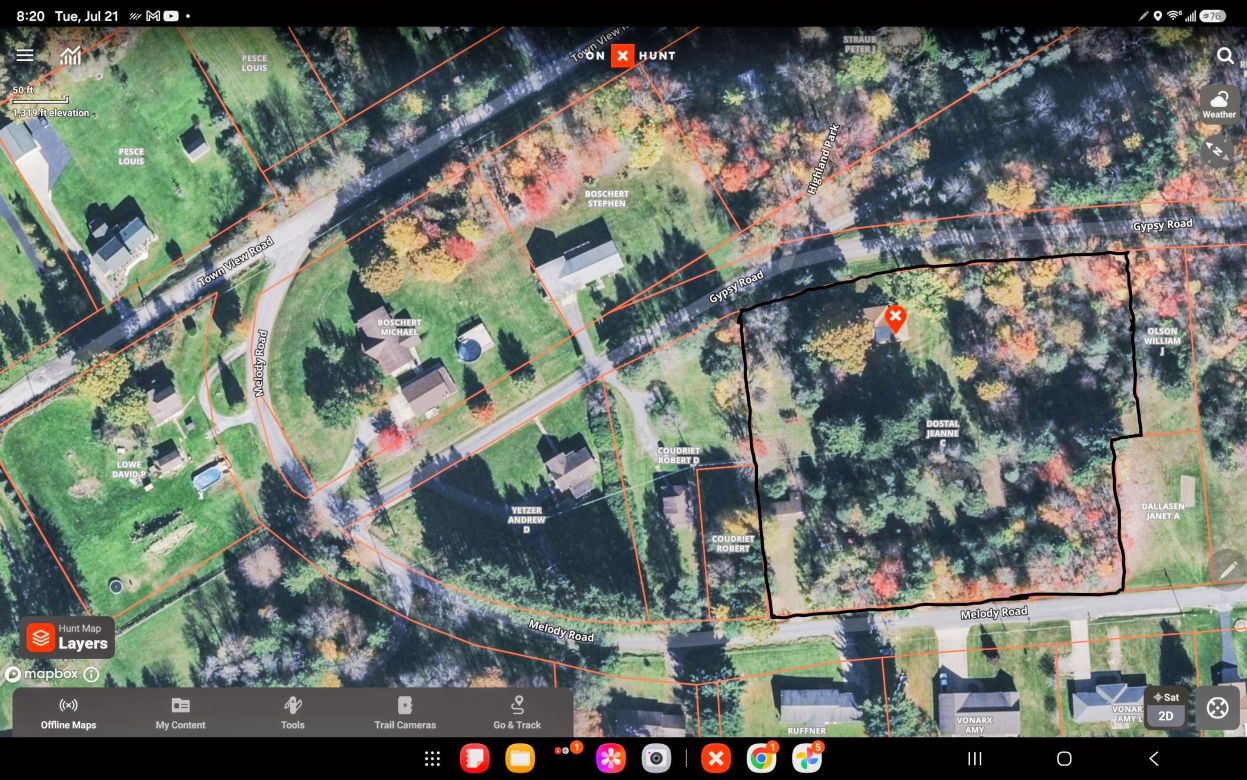Tap the compass orientation button
Screen dimensions: 1247x780
coord(1218,152)
